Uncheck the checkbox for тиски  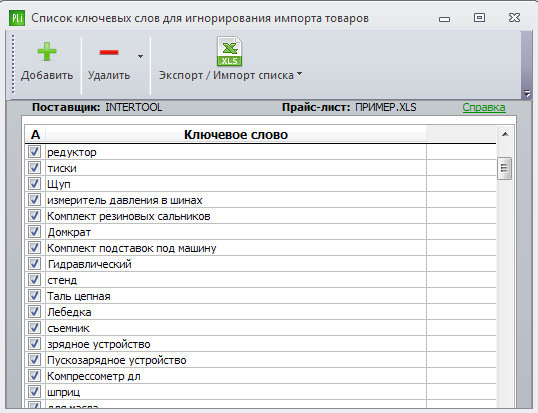[x=34, y=168]
